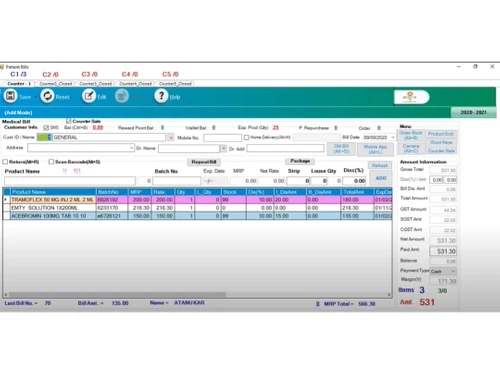The image size is (500, 375).
Task: Open the Address dropdown
Action: 131,148
